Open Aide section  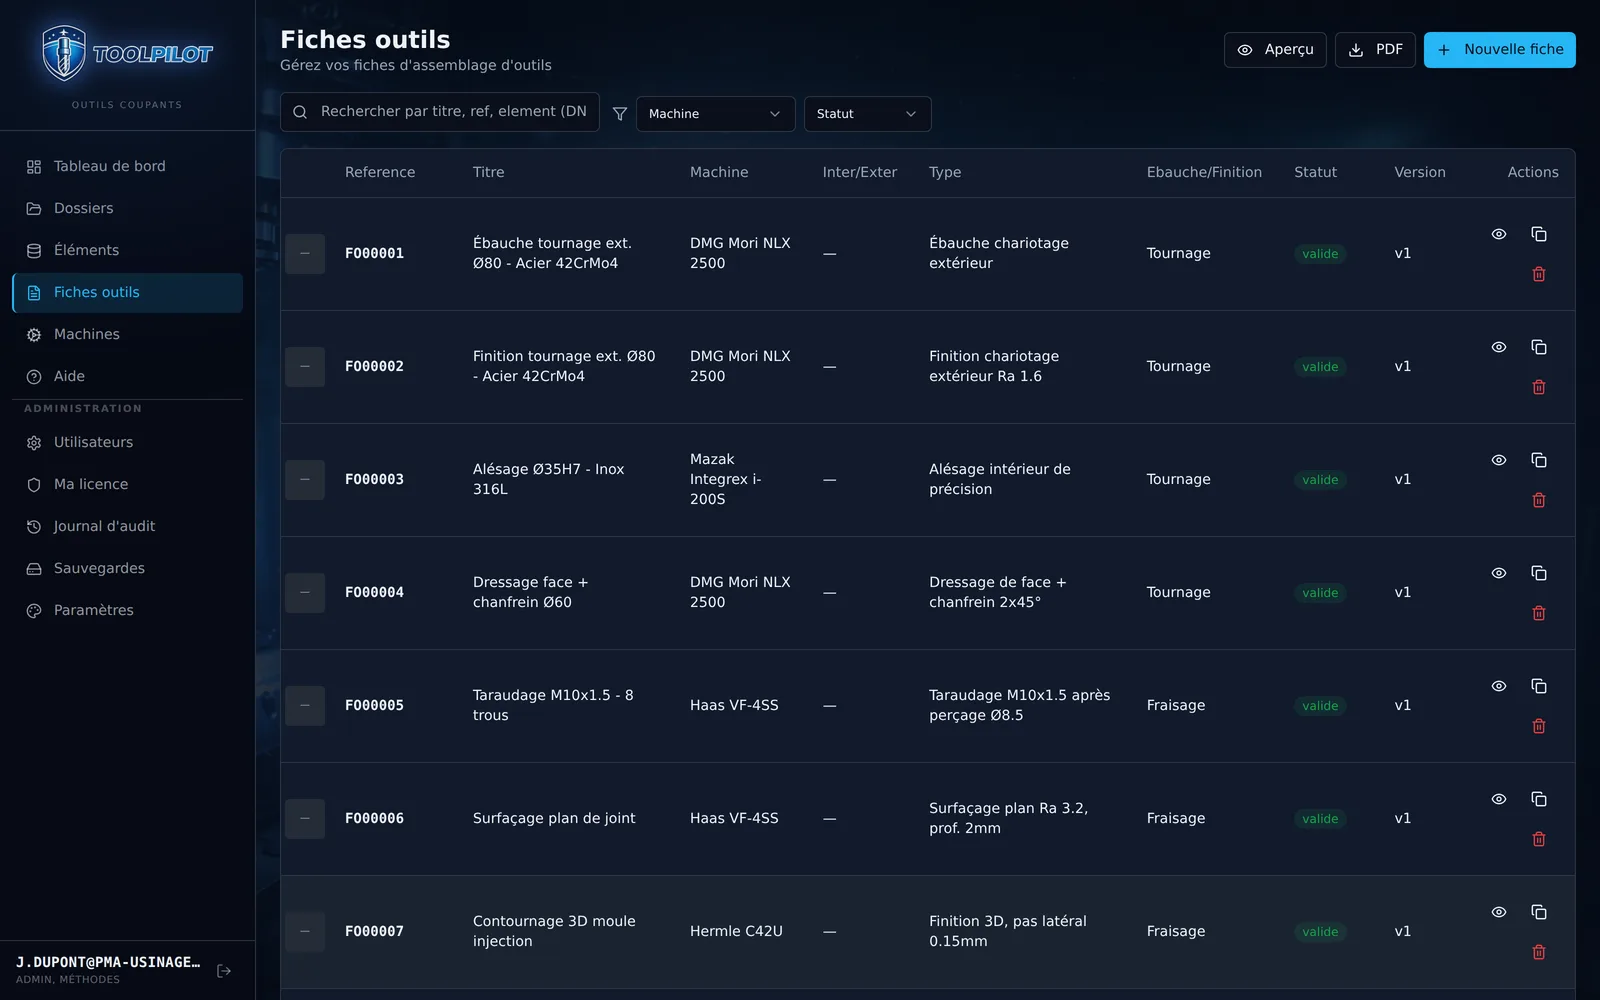coord(127,377)
